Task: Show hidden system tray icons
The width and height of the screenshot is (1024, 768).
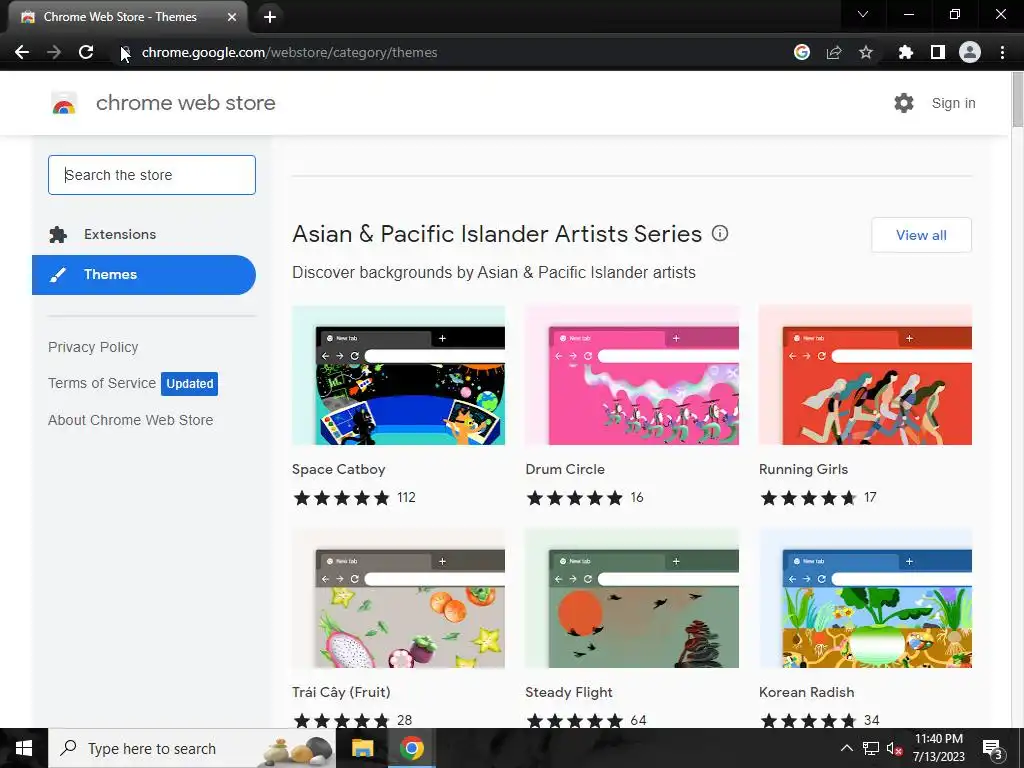Action: pos(846,748)
